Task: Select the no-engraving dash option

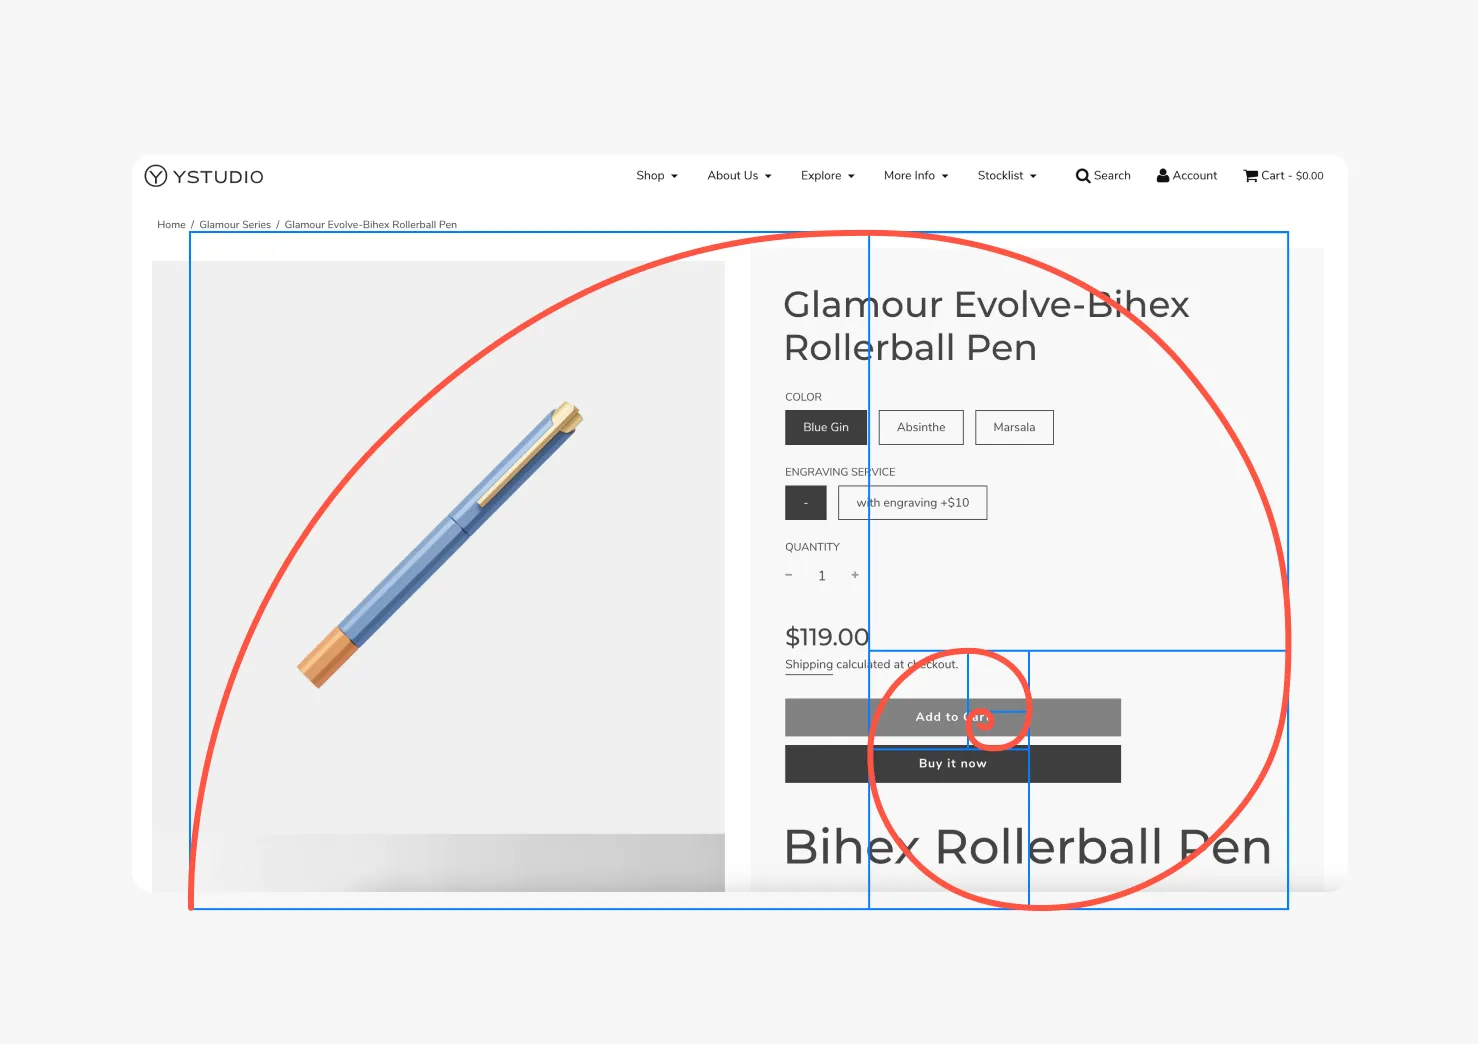Action: click(806, 503)
